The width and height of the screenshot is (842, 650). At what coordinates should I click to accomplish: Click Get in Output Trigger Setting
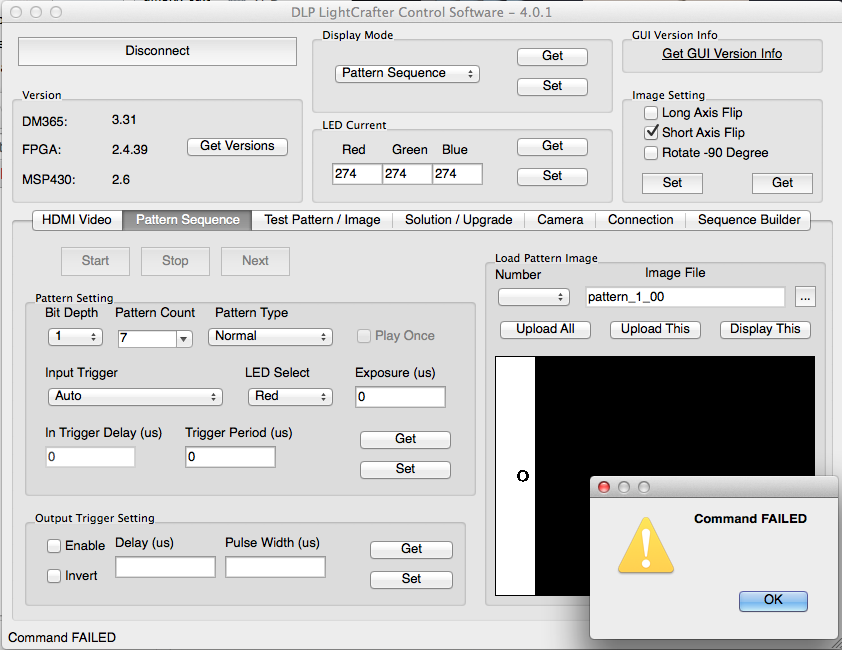(x=411, y=550)
